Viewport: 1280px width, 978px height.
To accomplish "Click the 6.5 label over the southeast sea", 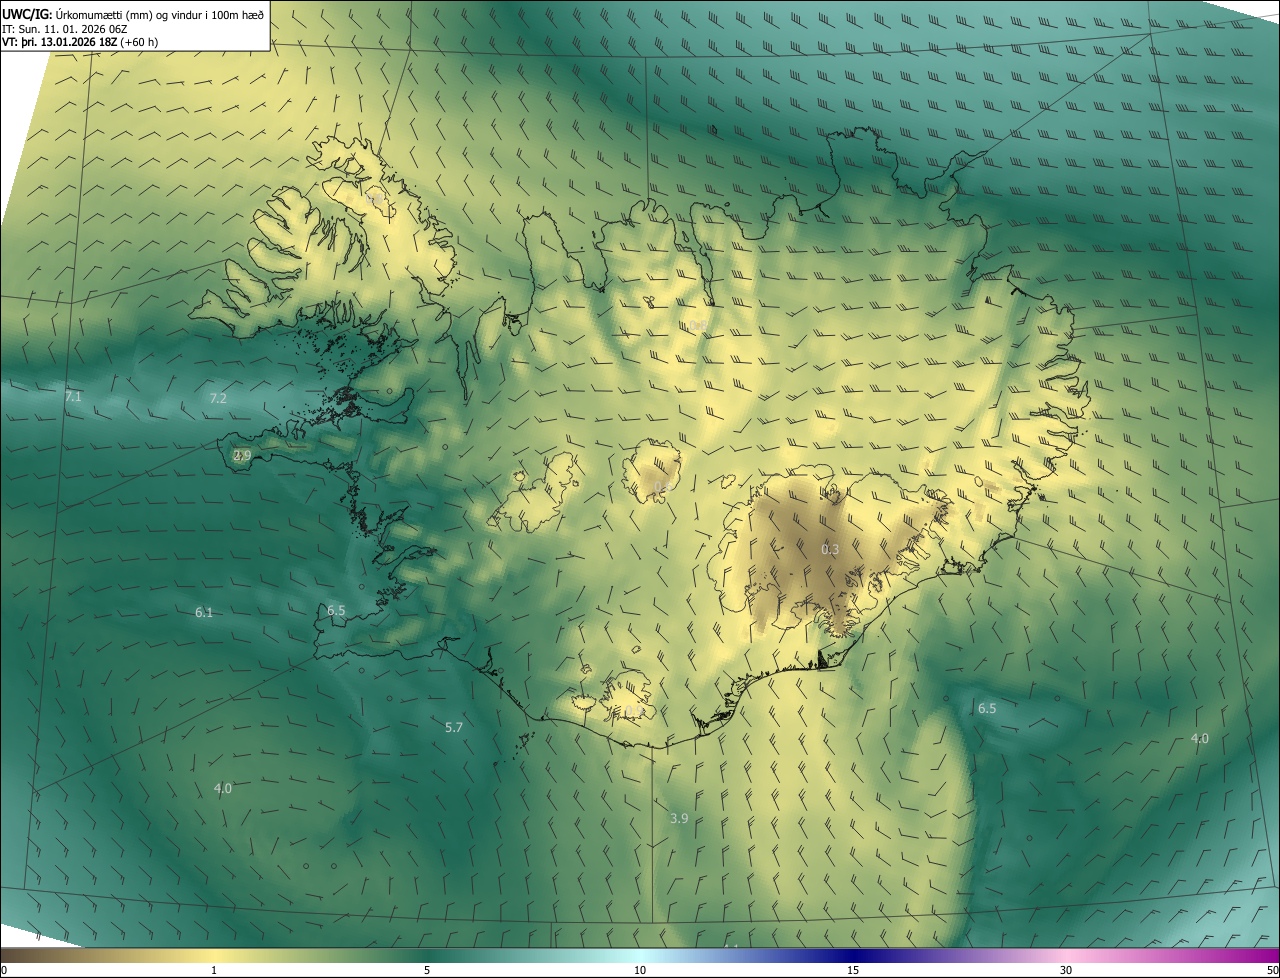I will [987, 708].
